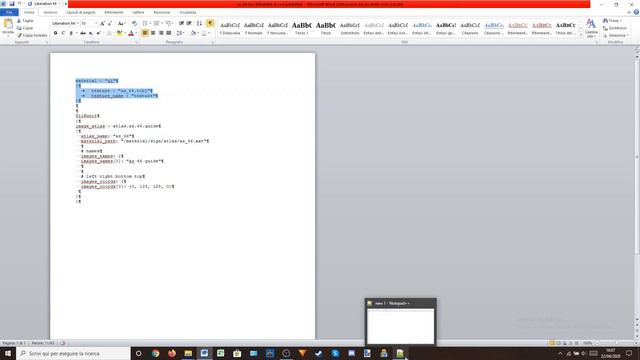Click the paragraph shading icon
Screen dimensions: 640x360
(x=193, y=33)
